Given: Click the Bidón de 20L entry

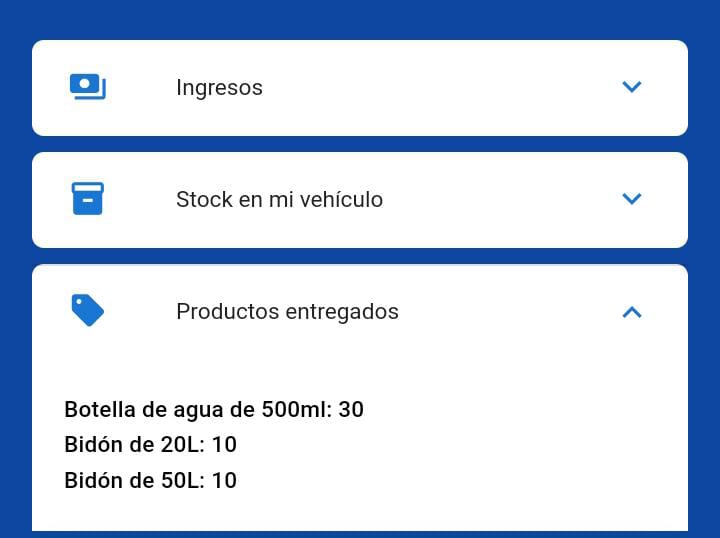Looking at the screenshot, I should [x=151, y=444].
